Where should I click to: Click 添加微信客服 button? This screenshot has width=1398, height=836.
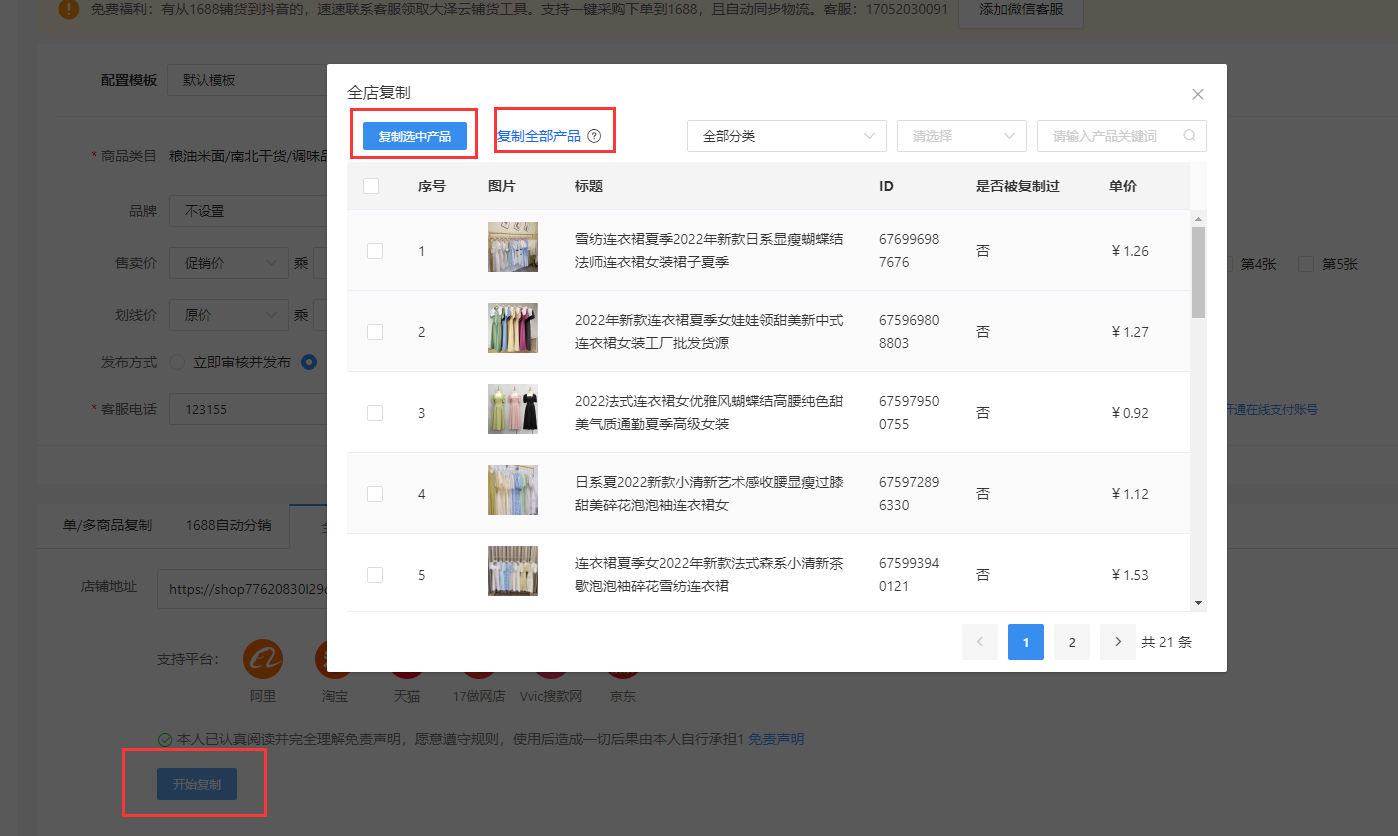[1021, 12]
